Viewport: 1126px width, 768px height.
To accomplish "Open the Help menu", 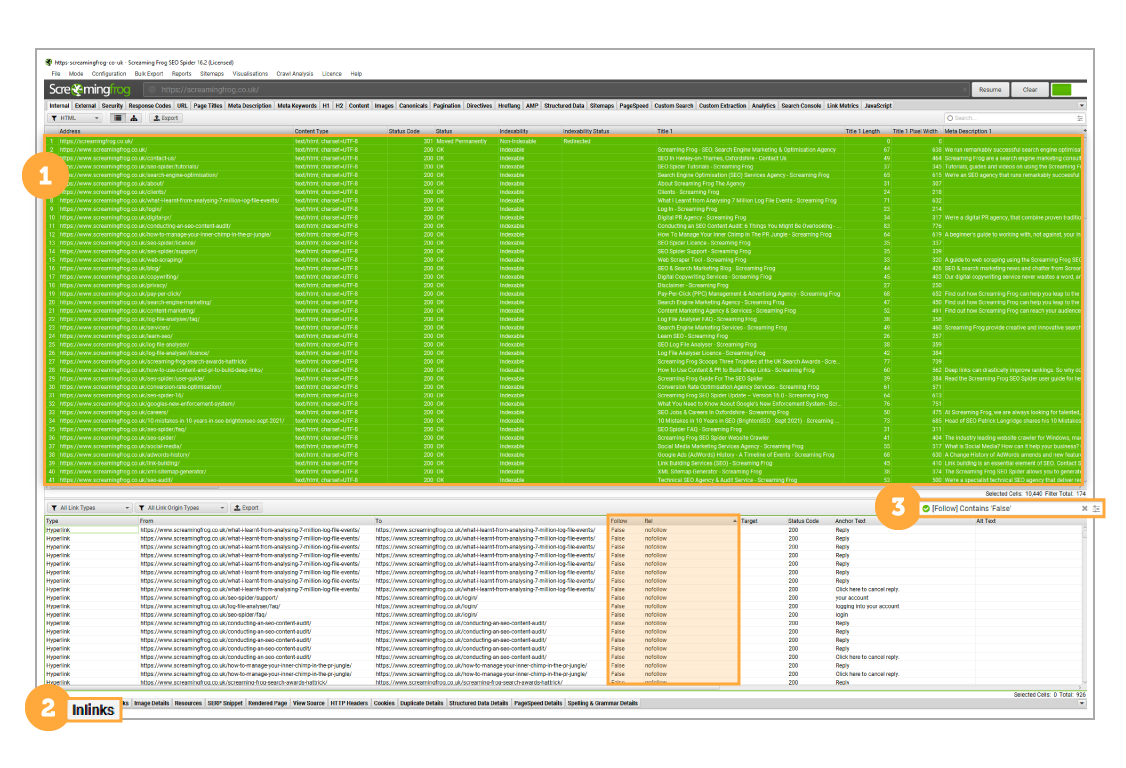I will 356,74.
